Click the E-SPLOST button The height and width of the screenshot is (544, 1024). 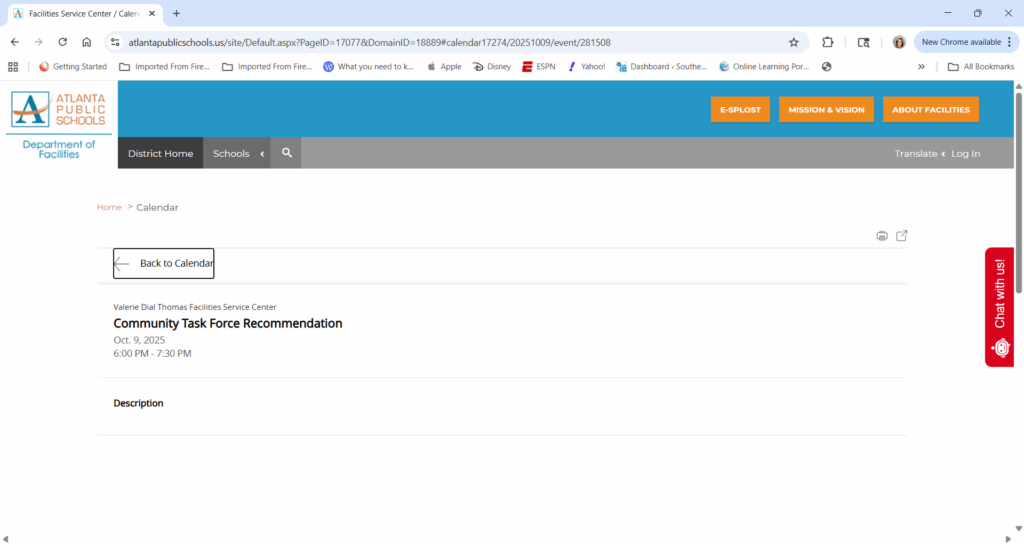740,109
